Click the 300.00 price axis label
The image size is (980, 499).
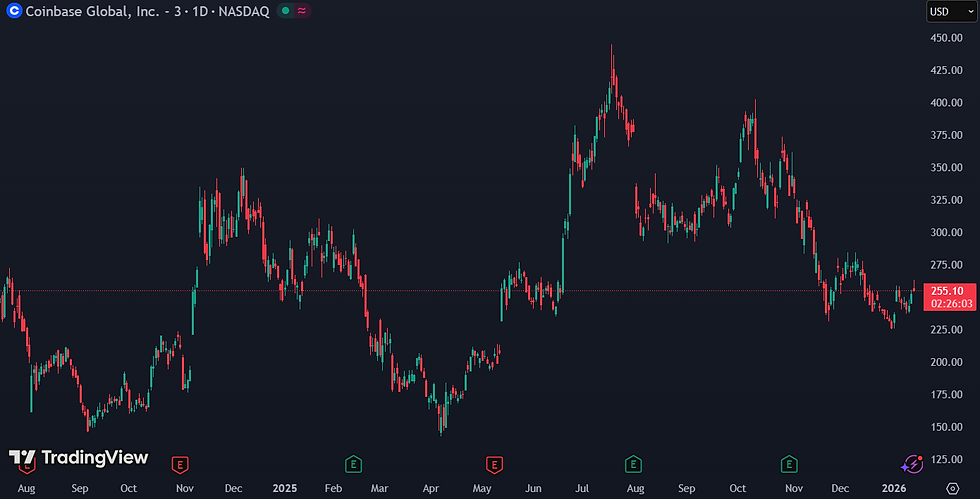point(946,232)
